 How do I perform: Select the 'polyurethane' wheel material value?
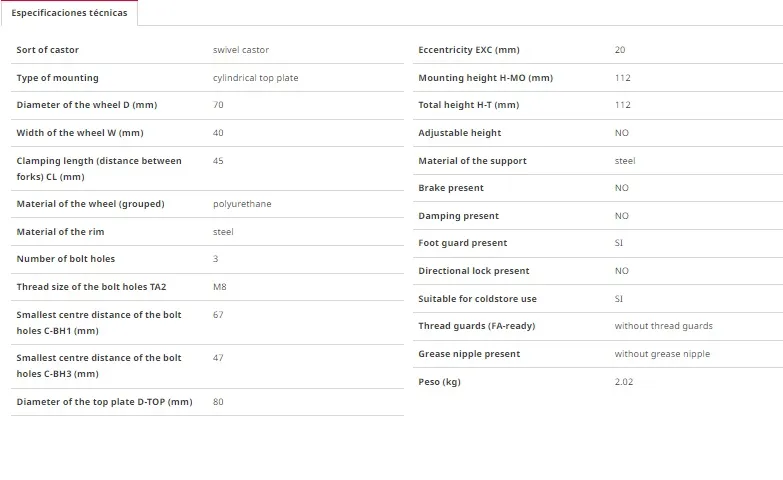(242, 204)
